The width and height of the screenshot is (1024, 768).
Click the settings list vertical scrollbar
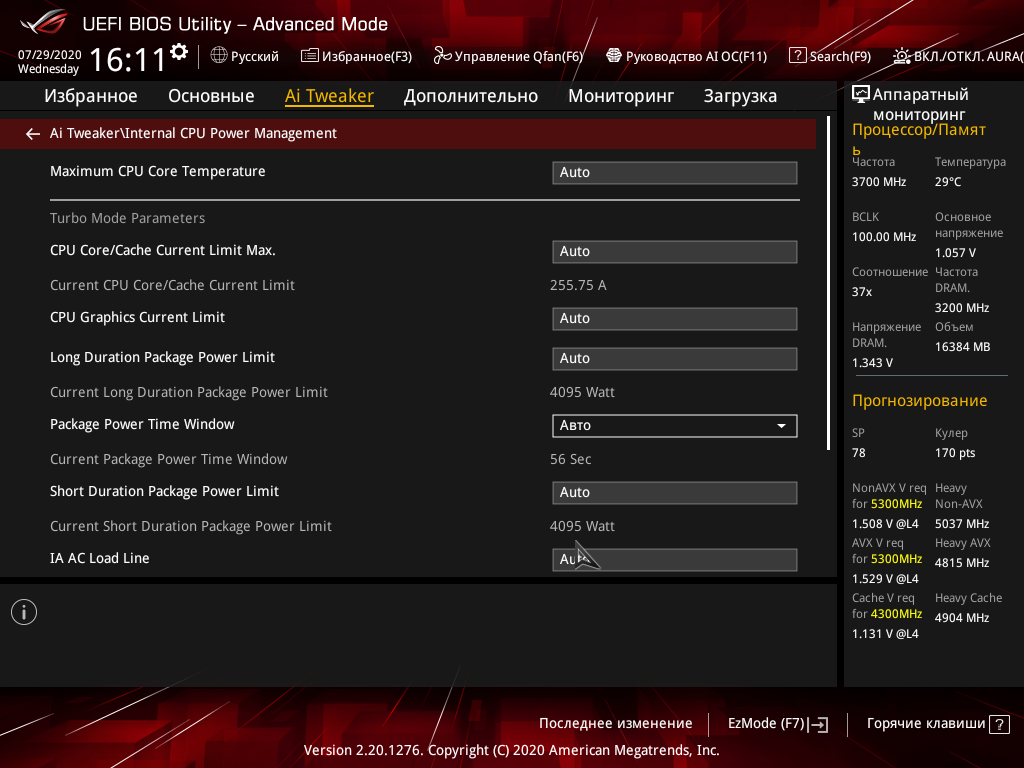(x=829, y=282)
